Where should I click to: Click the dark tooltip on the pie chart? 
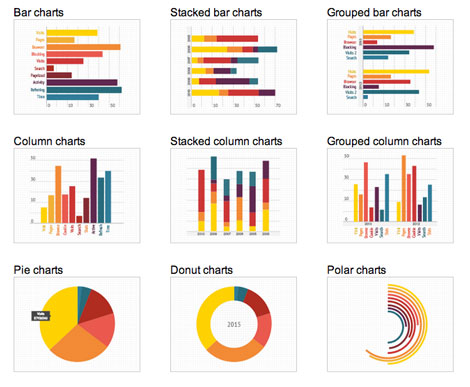(41, 316)
